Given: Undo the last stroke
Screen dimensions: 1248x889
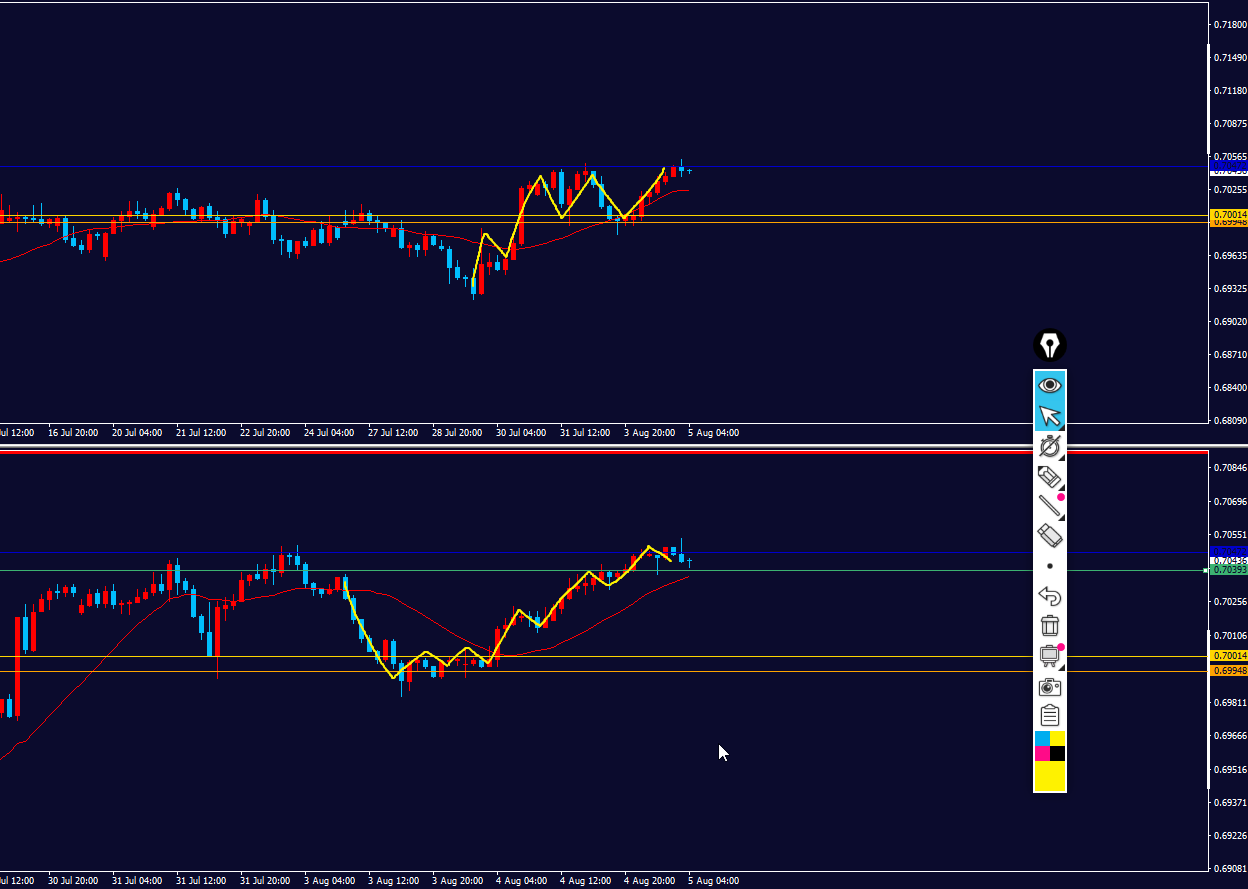Looking at the screenshot, I should [1050, 596].
